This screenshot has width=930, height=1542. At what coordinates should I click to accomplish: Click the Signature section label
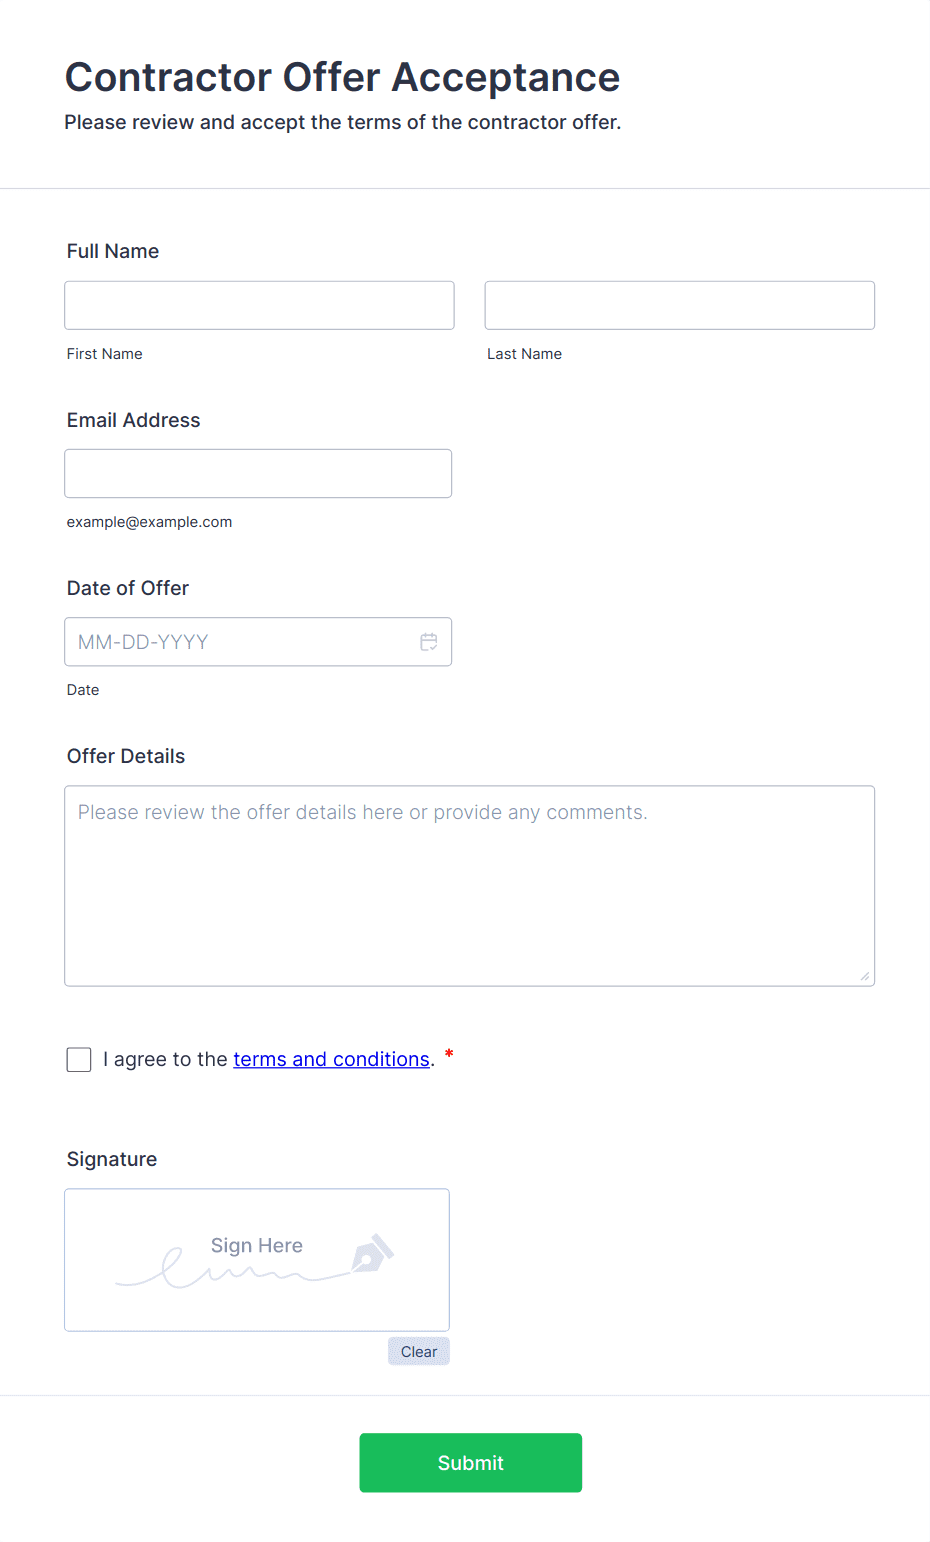tap(112, 1159)
